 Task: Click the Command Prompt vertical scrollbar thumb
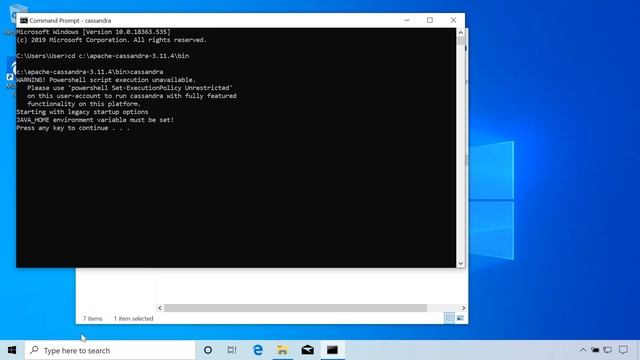461,41
